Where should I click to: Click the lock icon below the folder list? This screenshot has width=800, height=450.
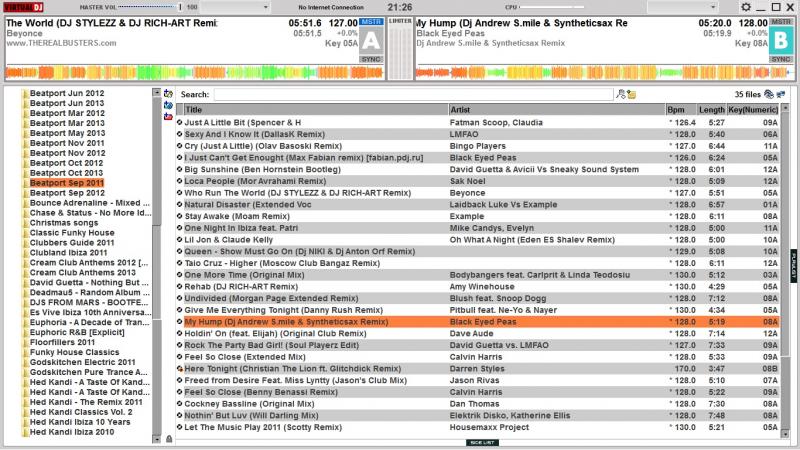pyautogui.click(x=169, y=439)
